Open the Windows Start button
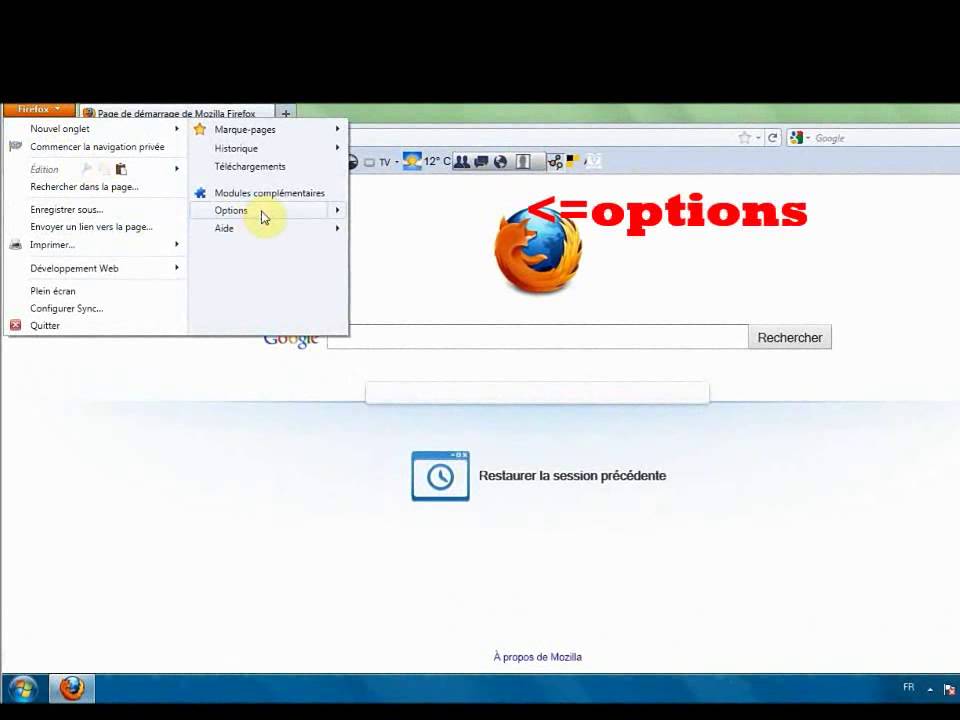 (23, 689)
